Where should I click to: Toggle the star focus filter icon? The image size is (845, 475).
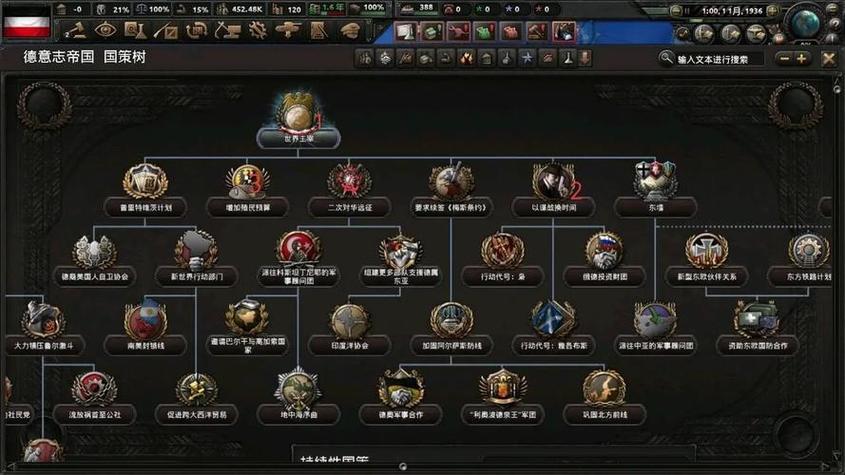coord(527,59)
